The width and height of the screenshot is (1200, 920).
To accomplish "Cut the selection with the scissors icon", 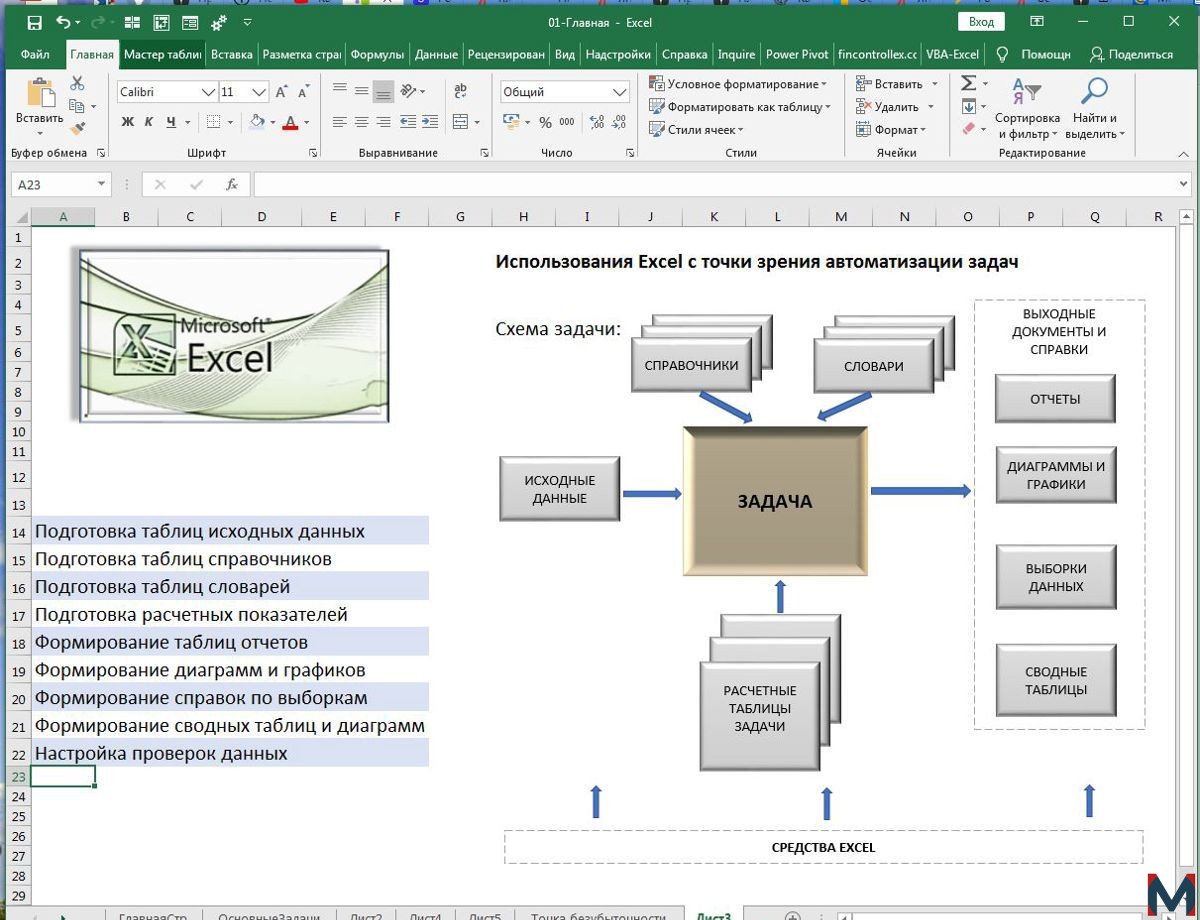I will (77, 84).
